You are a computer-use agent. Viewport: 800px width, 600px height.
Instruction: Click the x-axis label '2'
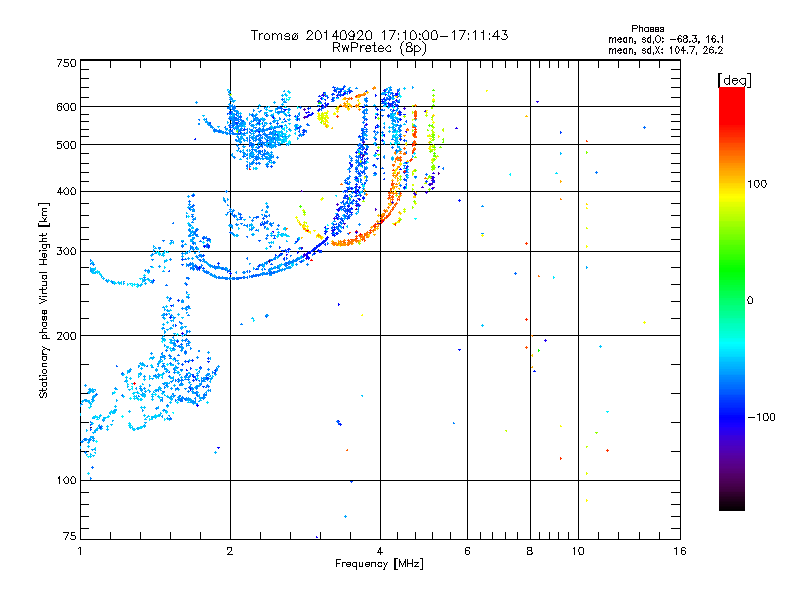pos(230,551)
